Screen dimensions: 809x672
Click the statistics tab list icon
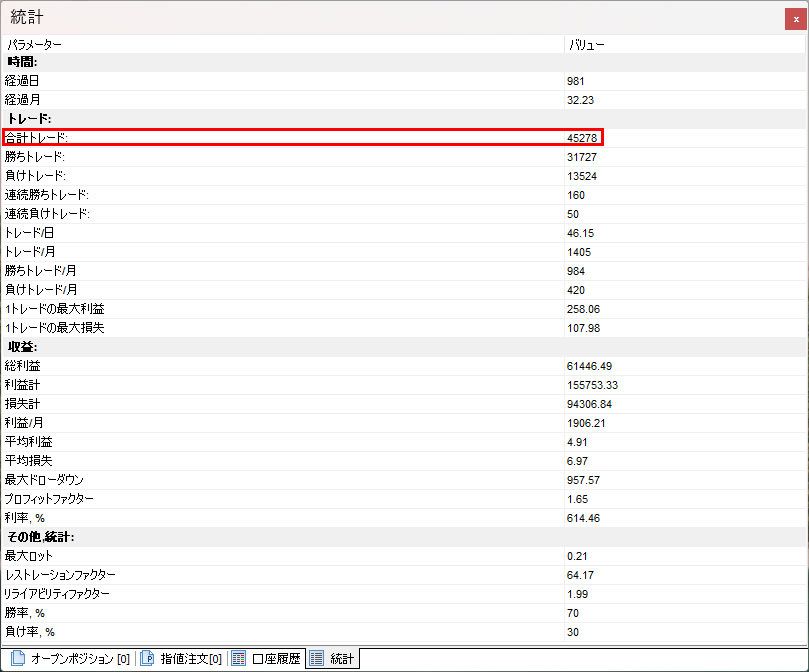click(317, 658)
